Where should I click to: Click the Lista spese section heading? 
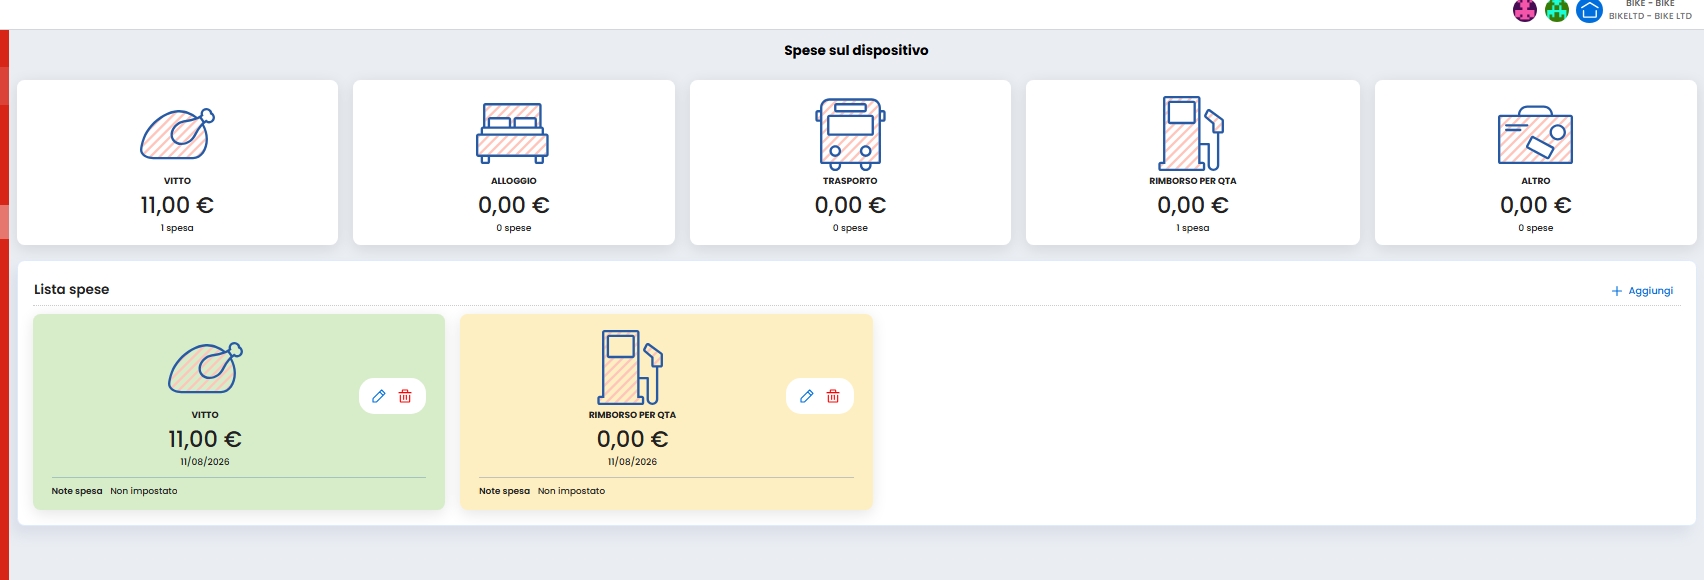(x=72, y=289)
